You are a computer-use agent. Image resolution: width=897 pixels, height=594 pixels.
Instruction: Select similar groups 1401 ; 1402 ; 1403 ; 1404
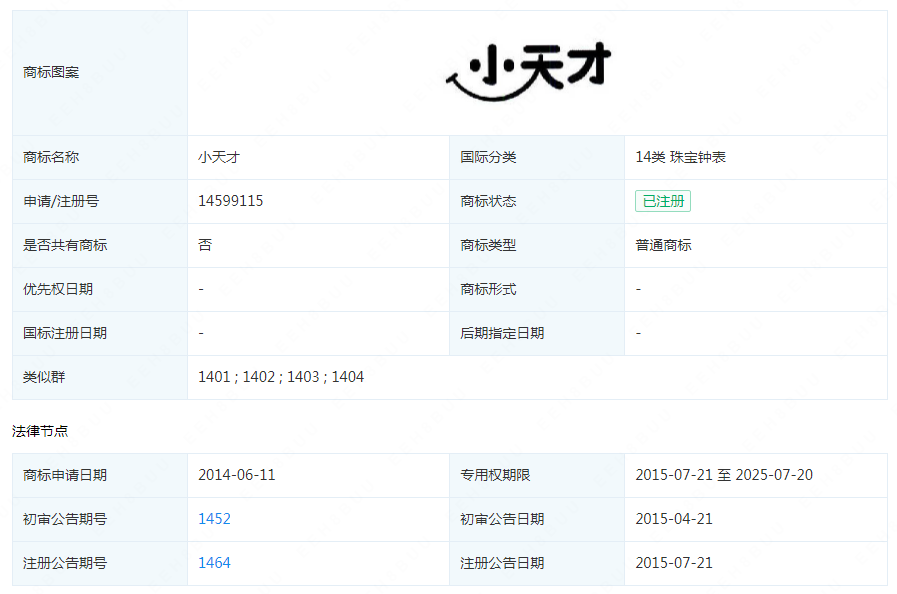pos(281,377)
